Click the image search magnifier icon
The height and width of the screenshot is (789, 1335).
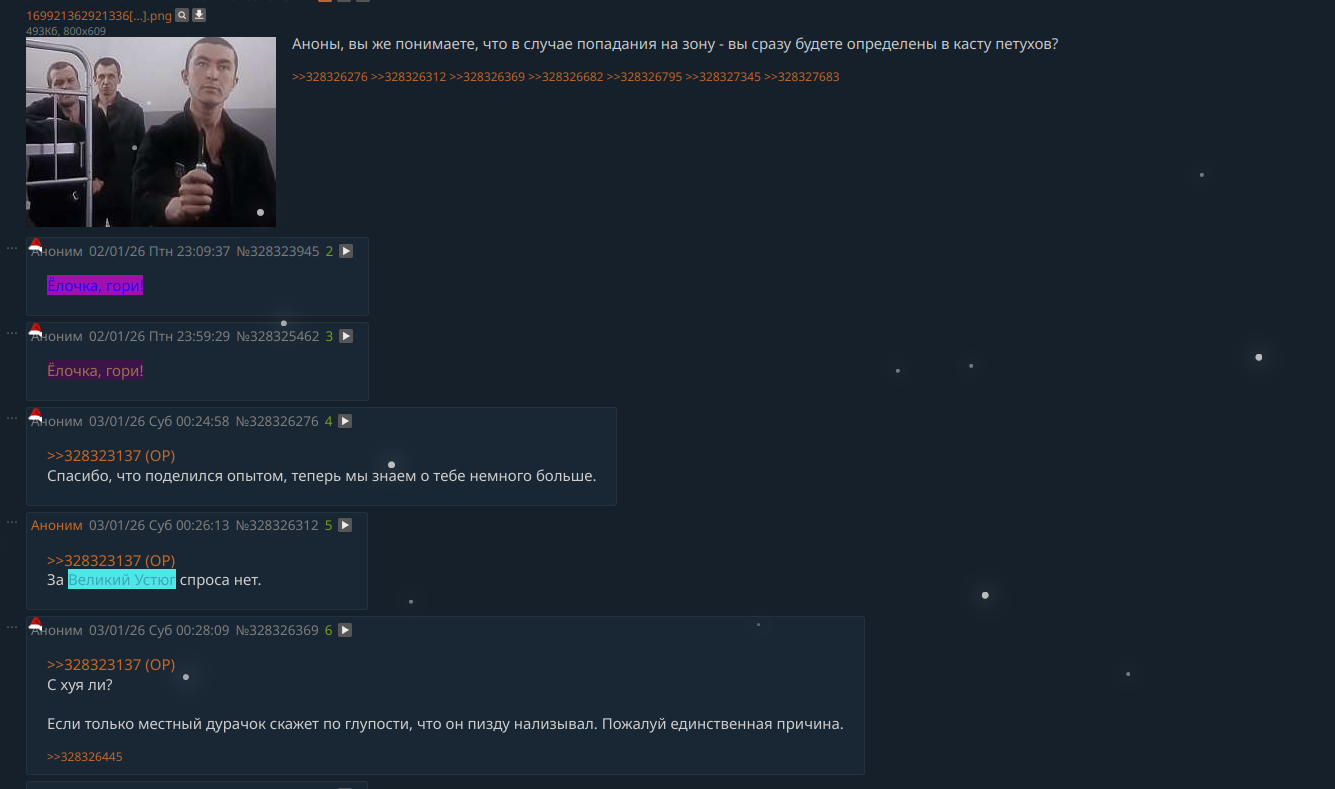point(182,15)
